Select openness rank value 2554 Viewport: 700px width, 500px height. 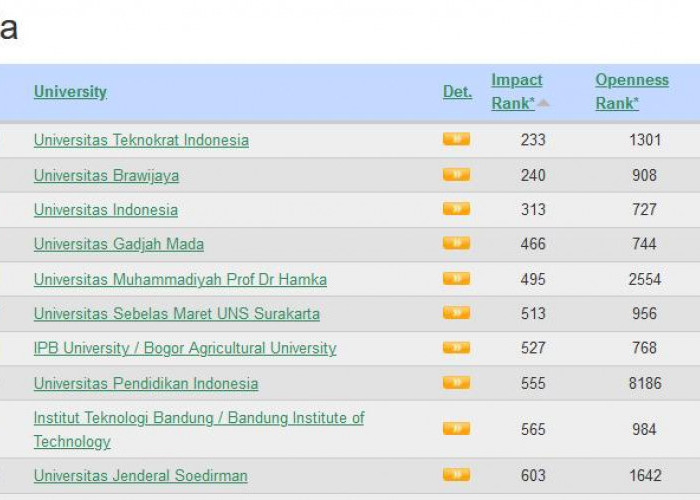click(645, 279)
